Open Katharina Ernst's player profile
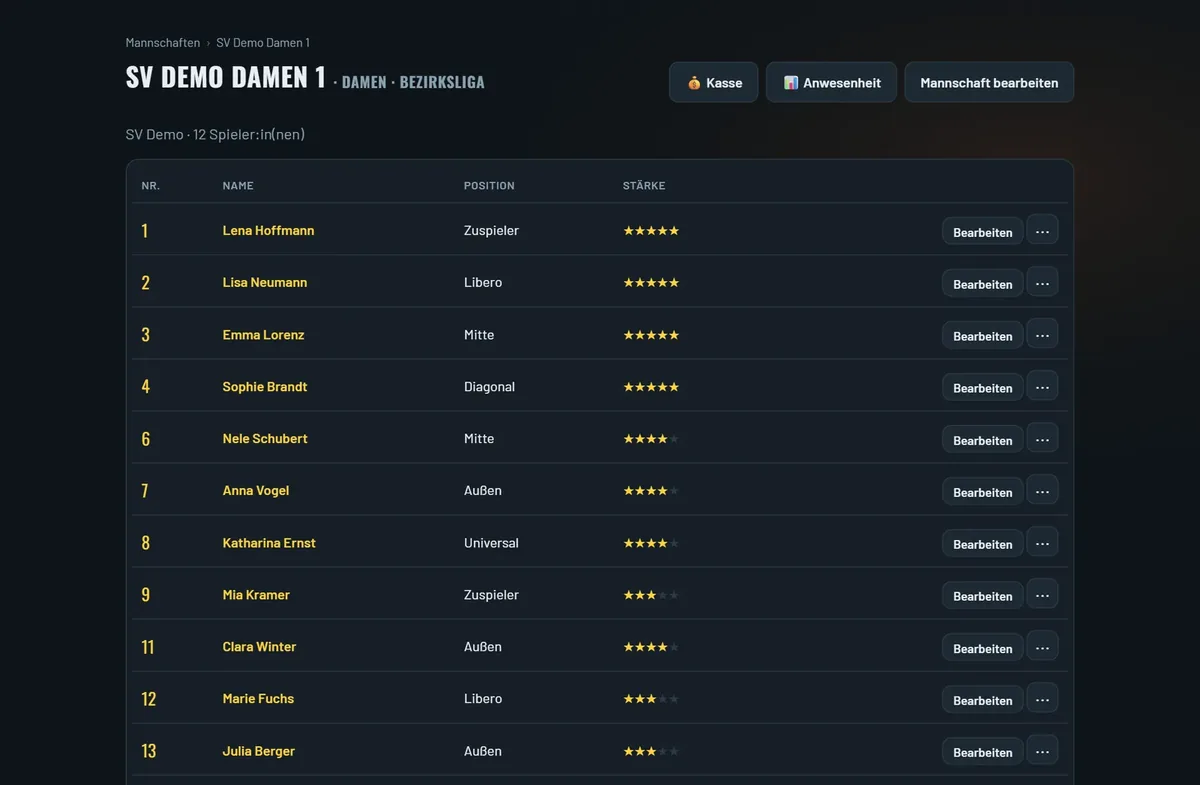This screenshot has width=1200, height=785. click(x=269, y=542)
